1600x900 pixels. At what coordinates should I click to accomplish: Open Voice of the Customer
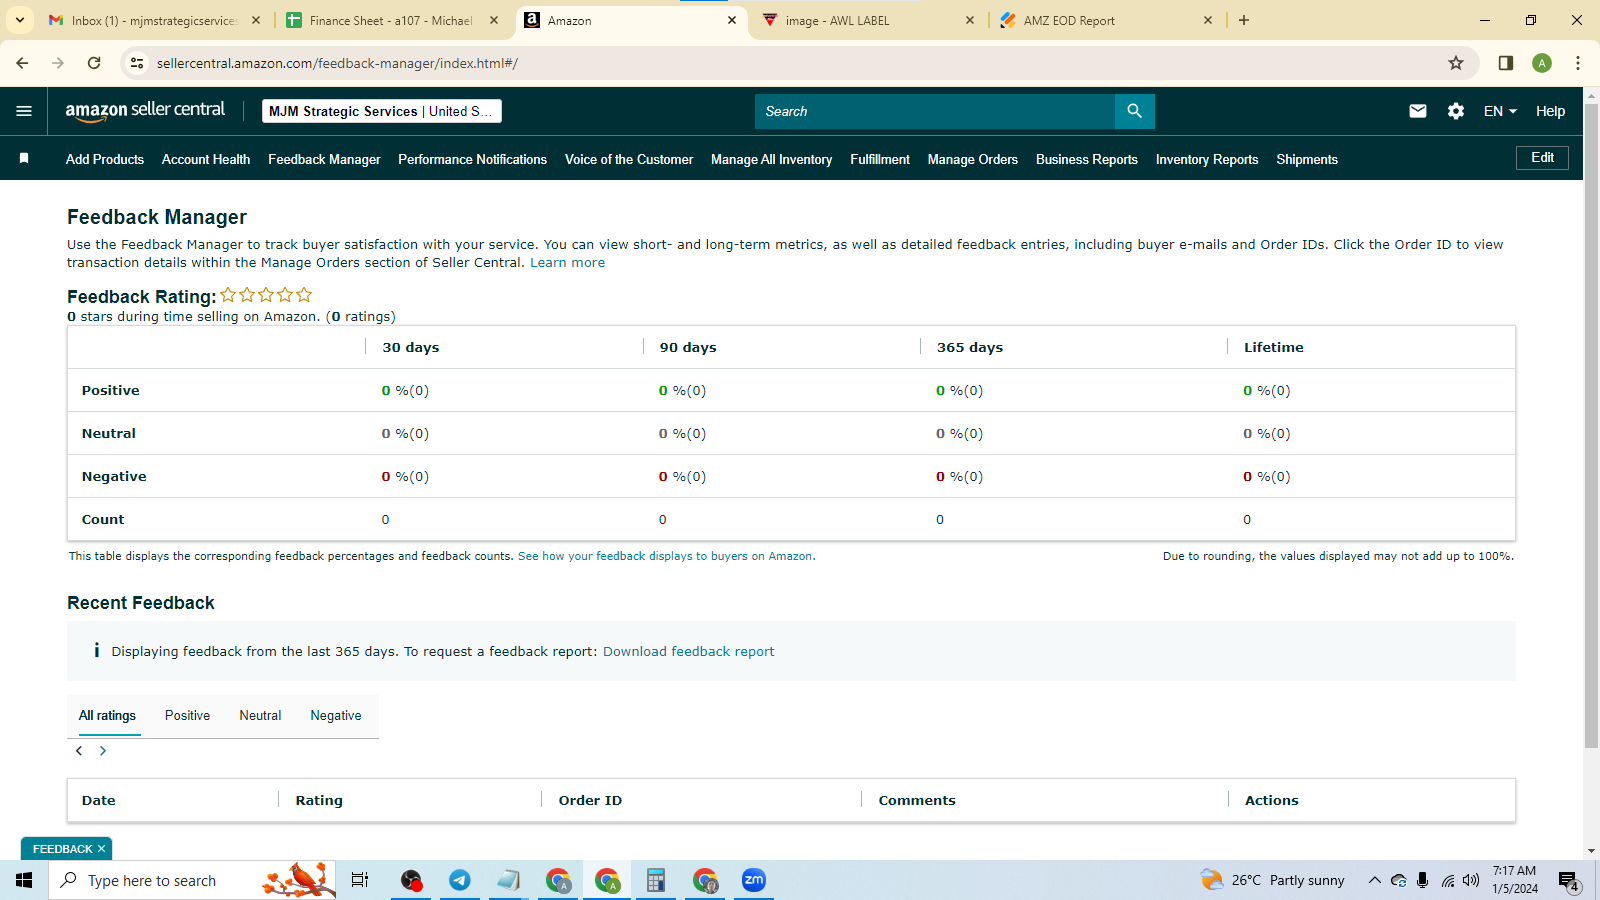click(629, 159)
